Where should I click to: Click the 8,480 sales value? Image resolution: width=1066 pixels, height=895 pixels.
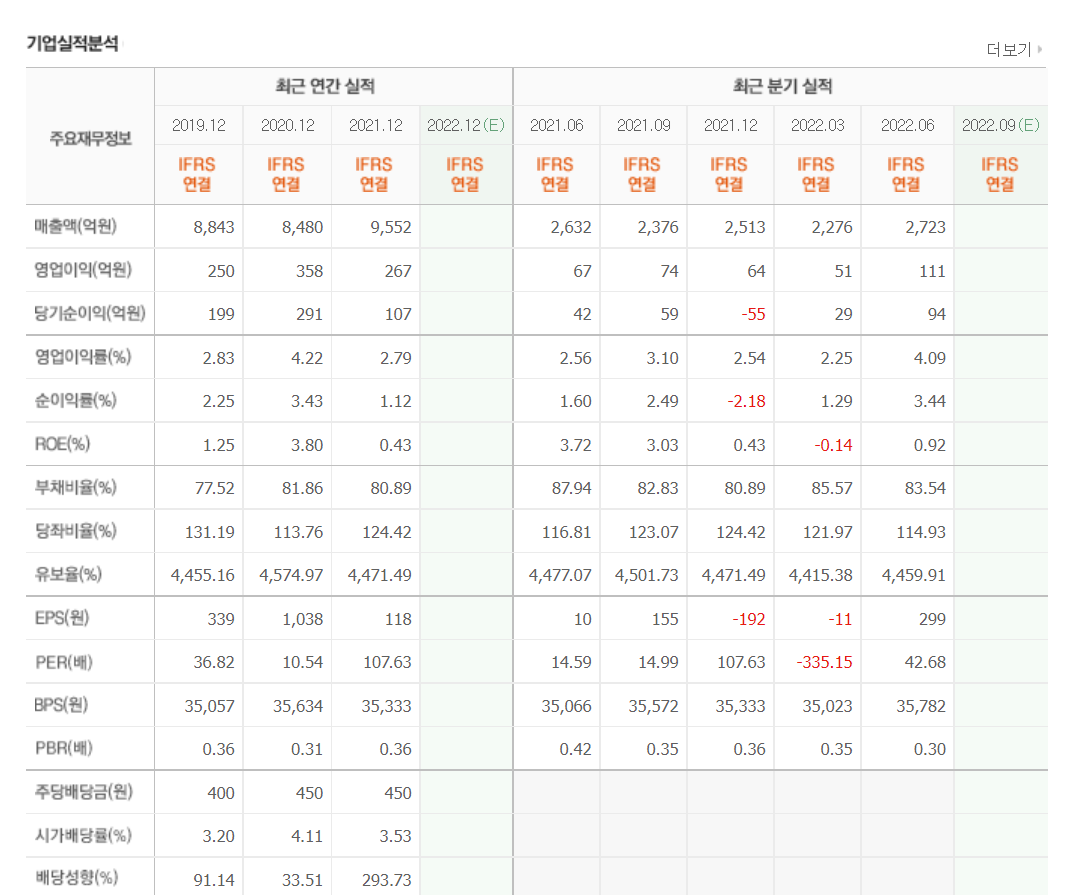(x=303, y=227)
